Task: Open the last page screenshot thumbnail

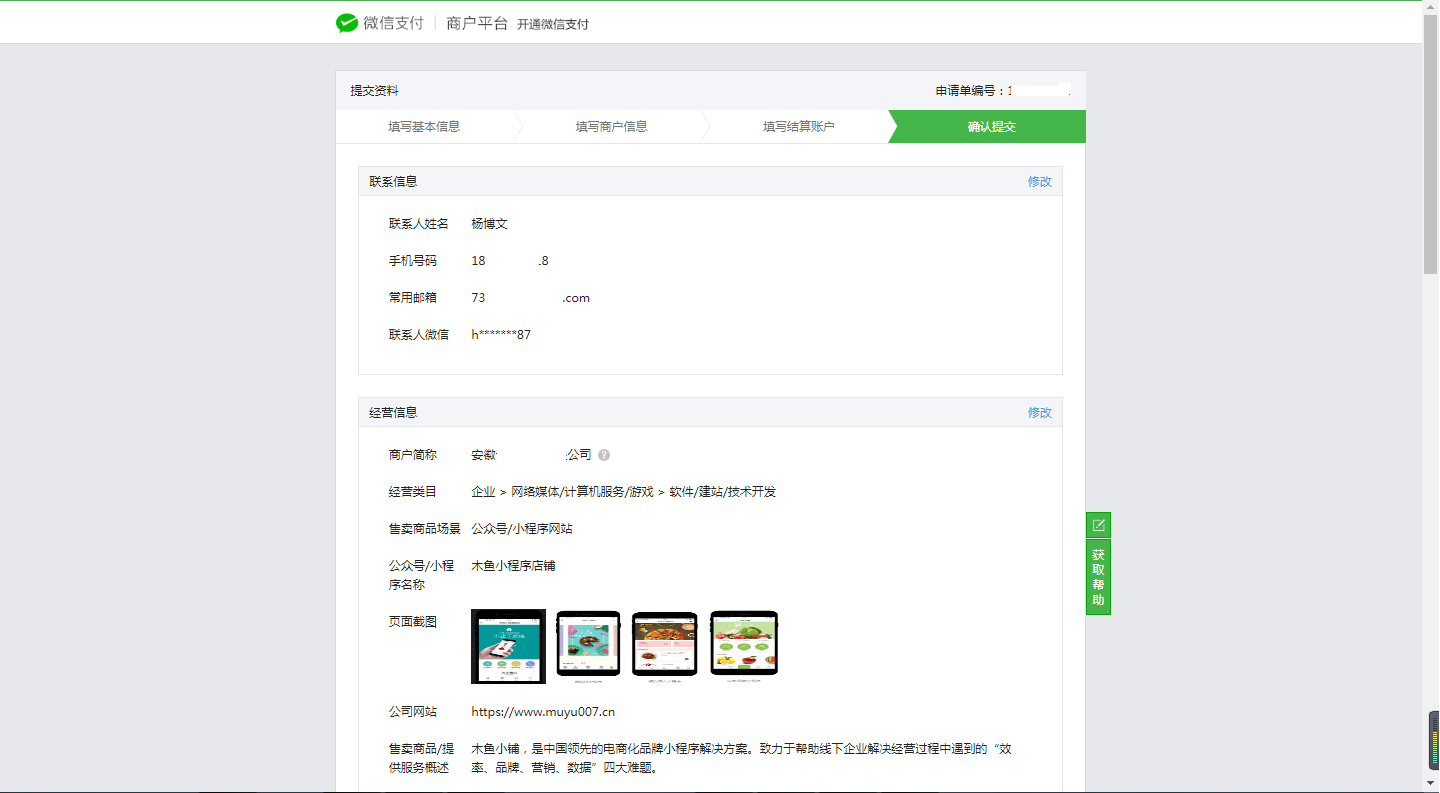Action: pyautogui.click(x=744, y=643)
